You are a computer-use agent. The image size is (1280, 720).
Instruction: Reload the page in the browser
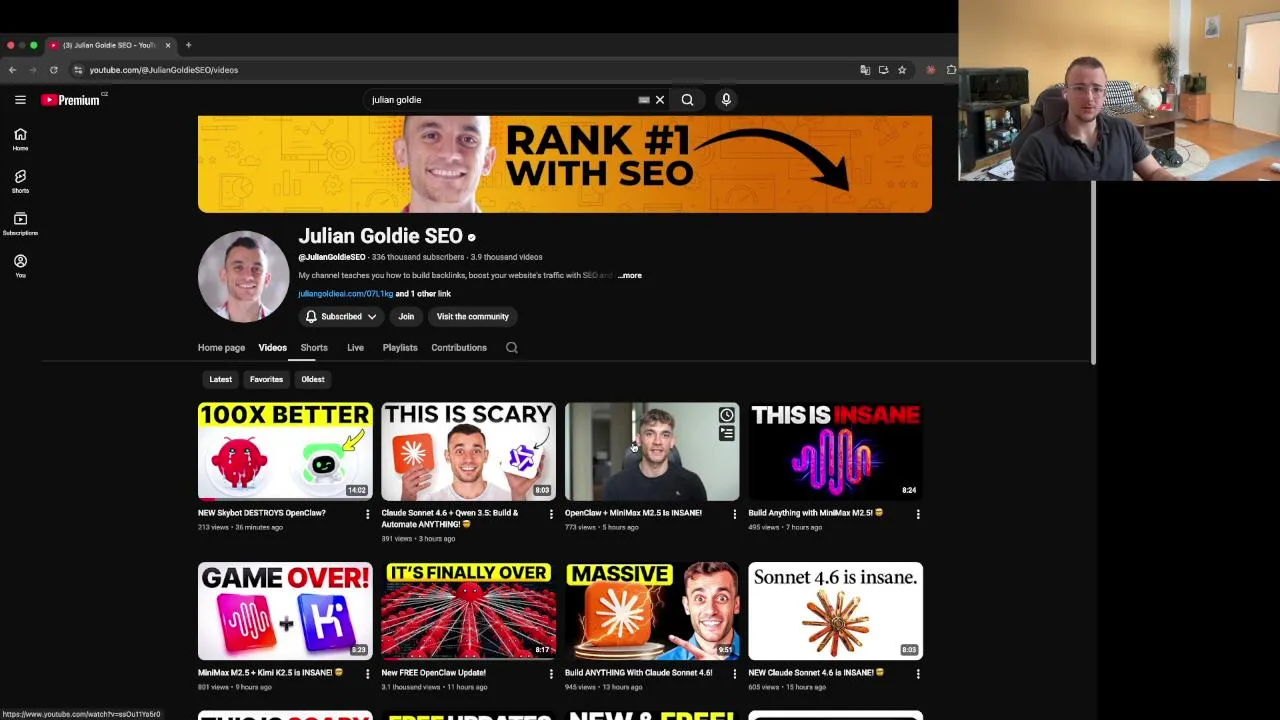(x=54, y=70)
